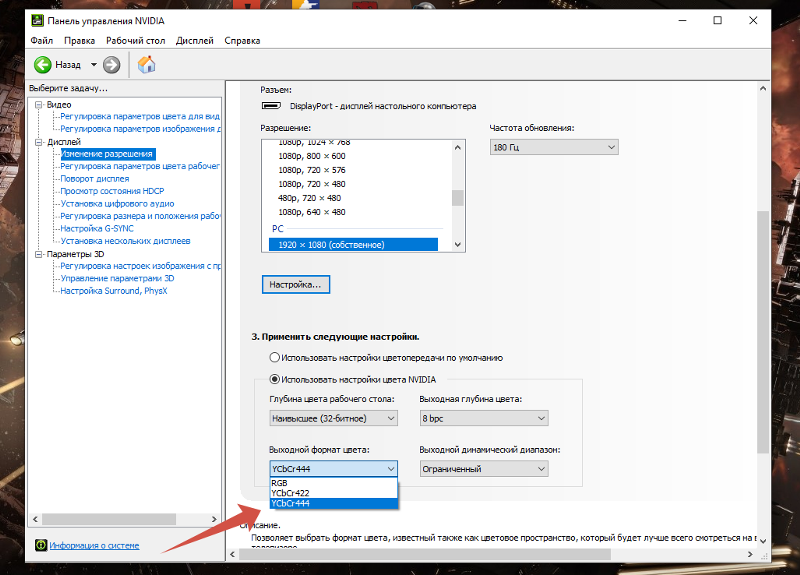Select resolution 1080p, 720 × 576
The width and height of the screenshot is (800, 575).
pos(312,170)
